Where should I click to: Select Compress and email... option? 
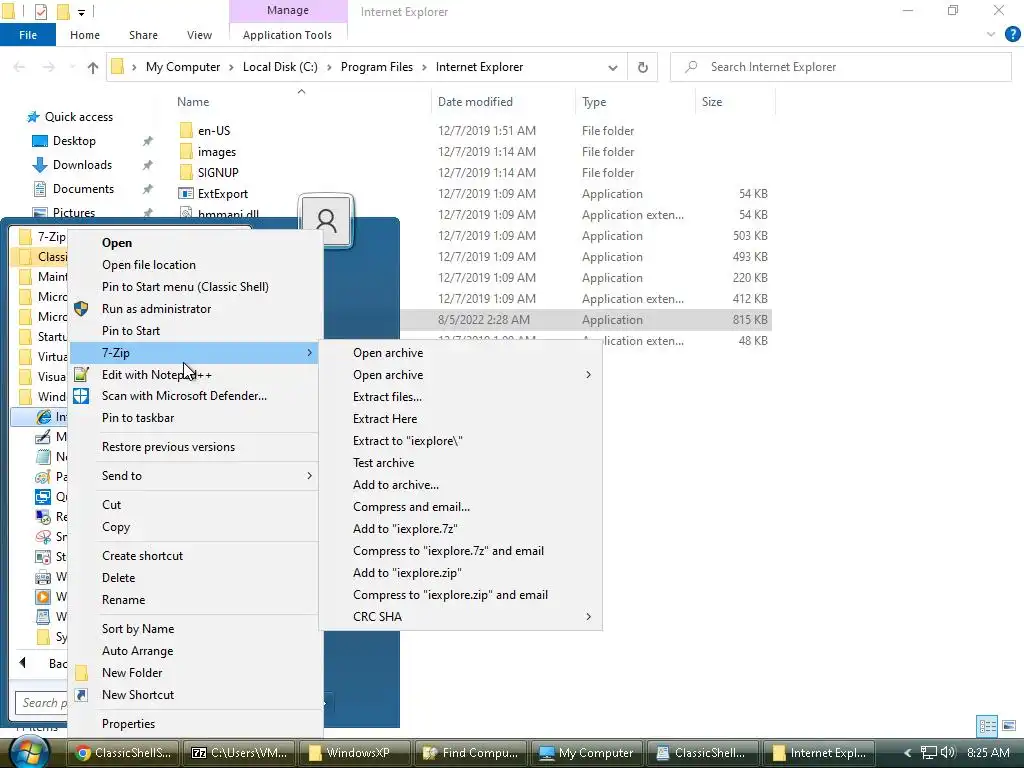tap(411, 507)
